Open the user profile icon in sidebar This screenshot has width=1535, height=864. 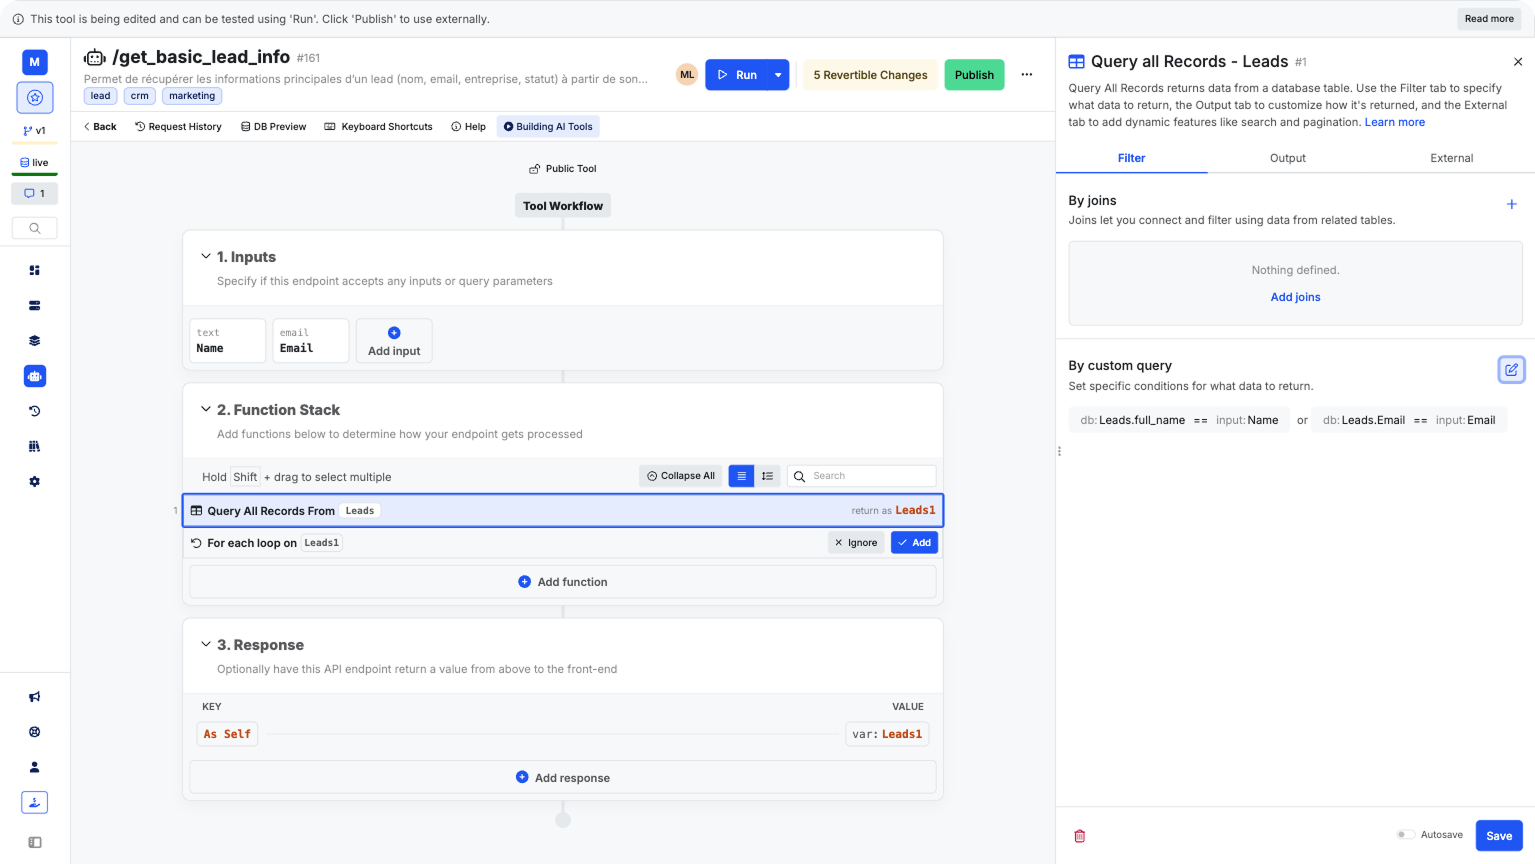click(35, 767)
